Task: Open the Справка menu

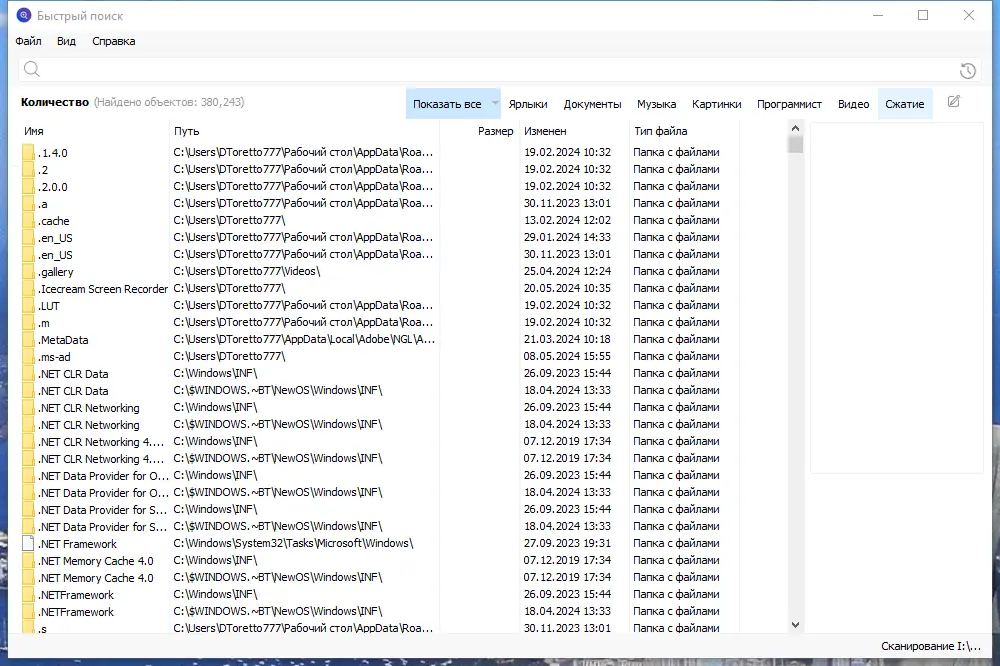Action: click(114, 41)
